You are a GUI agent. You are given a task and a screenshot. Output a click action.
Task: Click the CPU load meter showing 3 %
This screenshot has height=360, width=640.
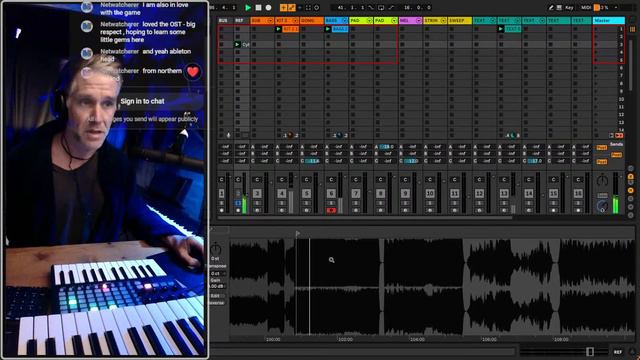[x=602, y=7]
